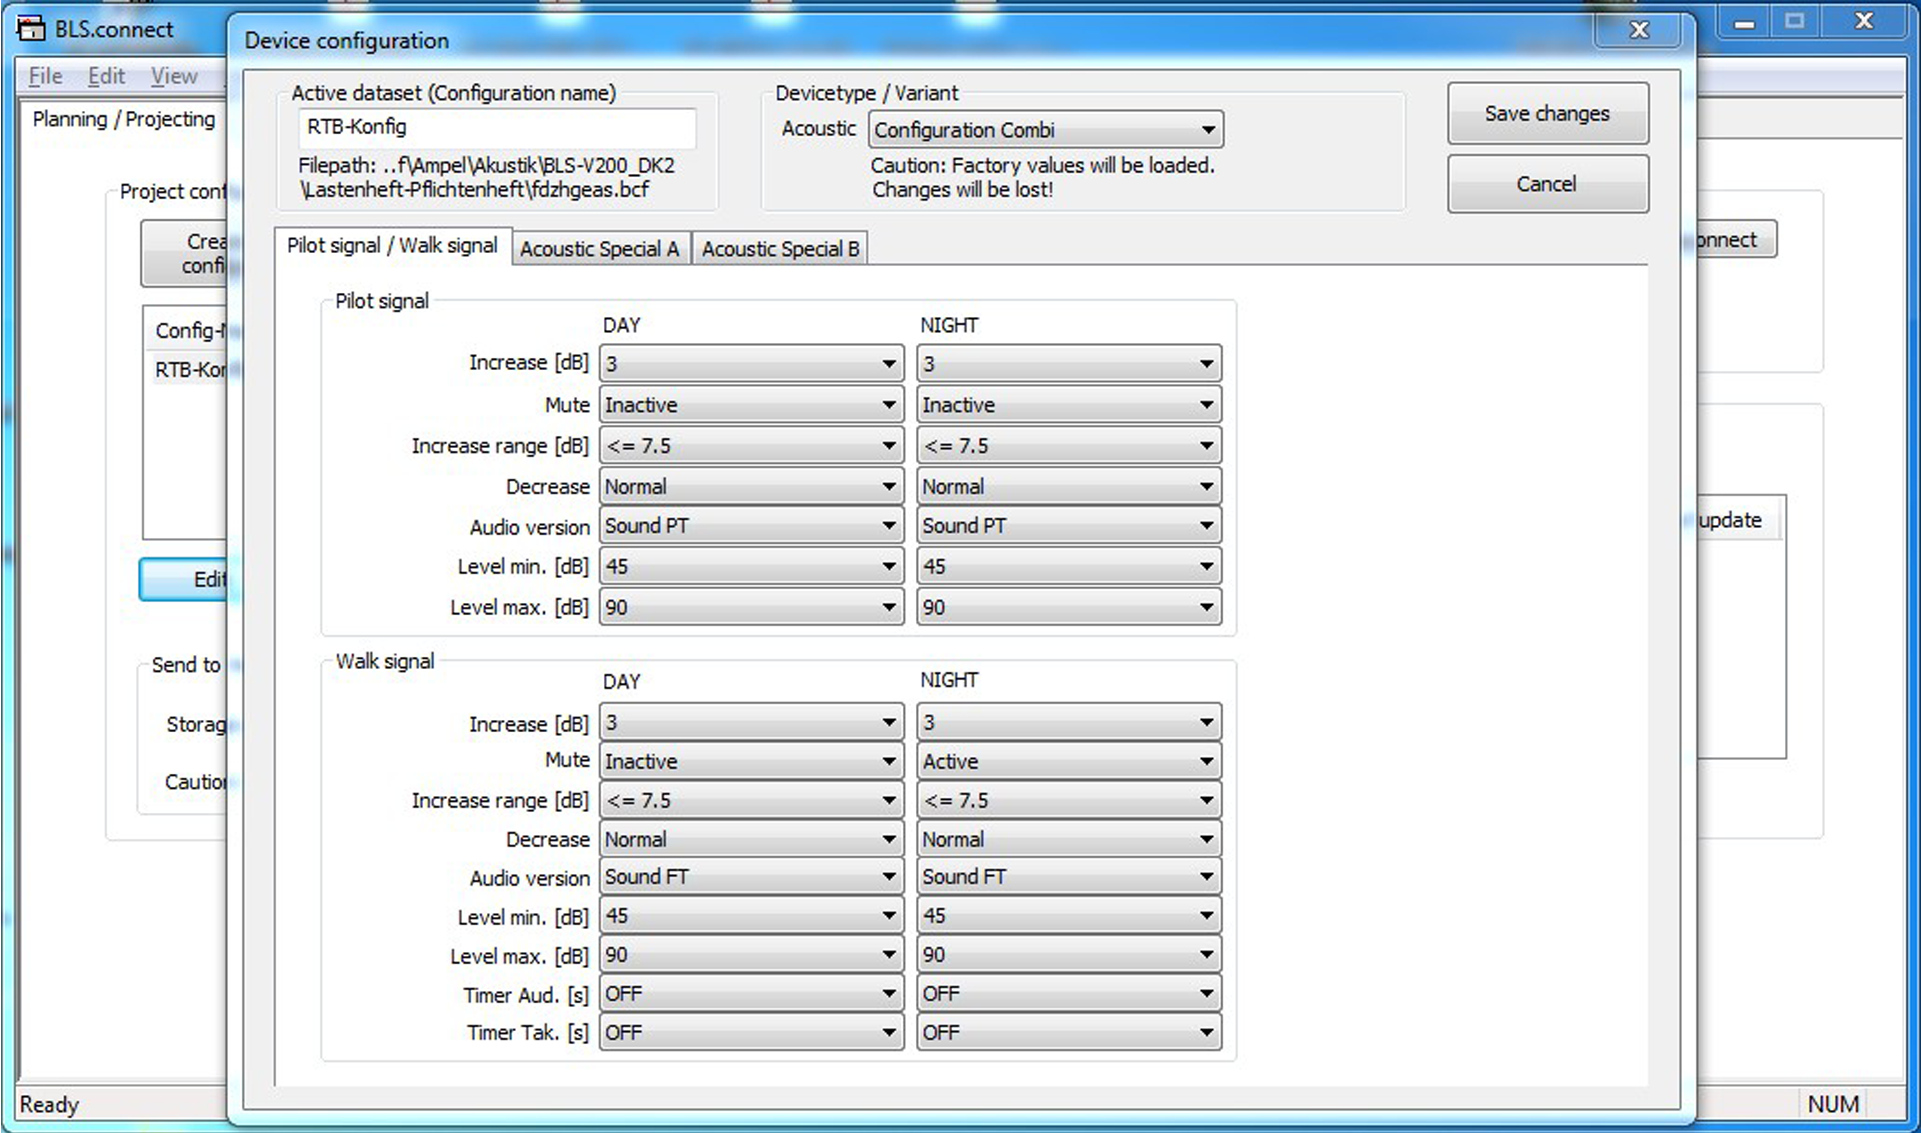
Task: Open Walk signal NIGHT Decrease dropdown
Action: (x=1069, y=840)
